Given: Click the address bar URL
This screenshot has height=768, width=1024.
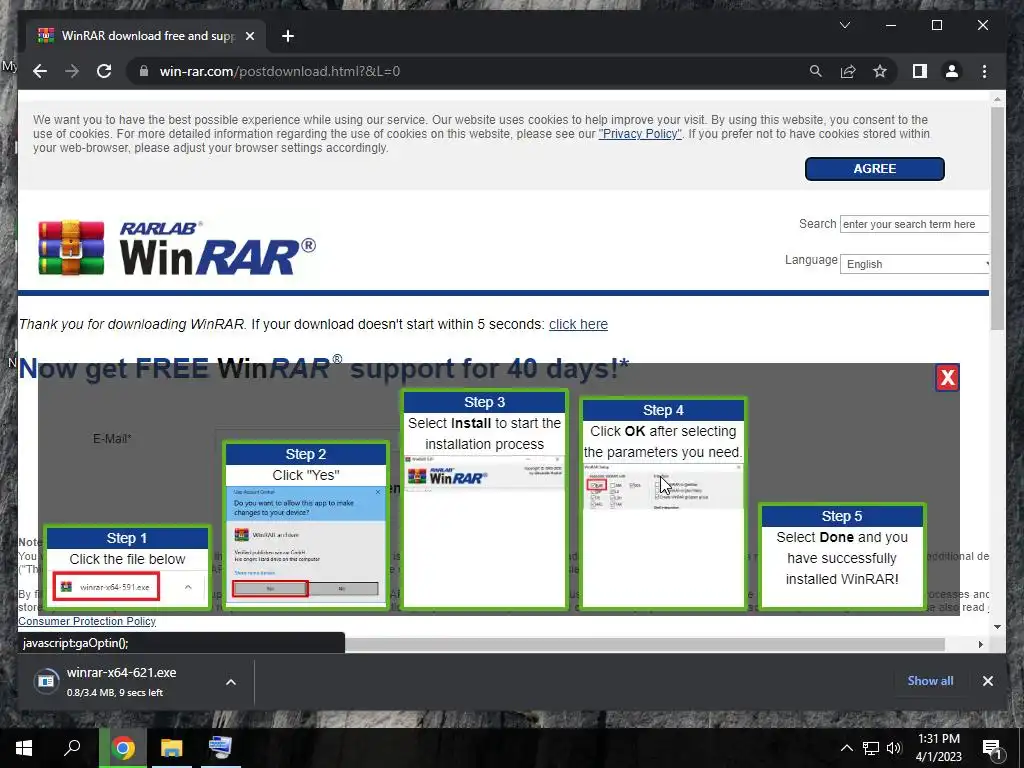Looking at the screenshot, I should (x=280, y=71).
